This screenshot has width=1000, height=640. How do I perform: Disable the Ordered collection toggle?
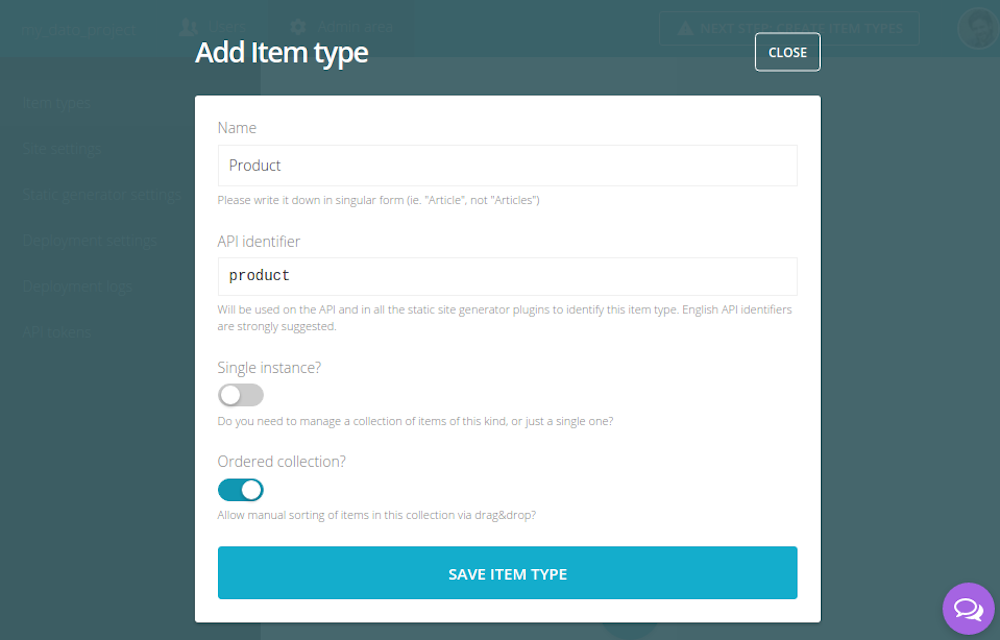[240, 489]
